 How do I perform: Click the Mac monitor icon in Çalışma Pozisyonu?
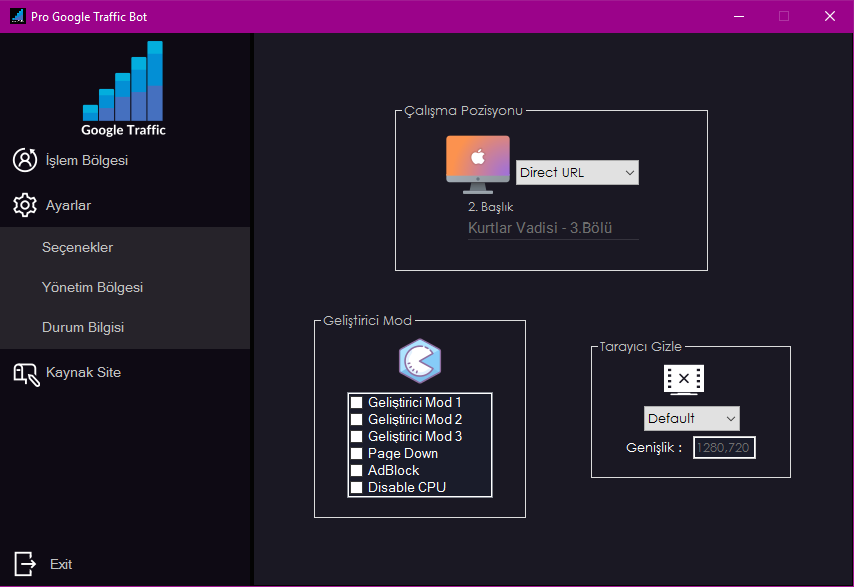tap(478, 164)
